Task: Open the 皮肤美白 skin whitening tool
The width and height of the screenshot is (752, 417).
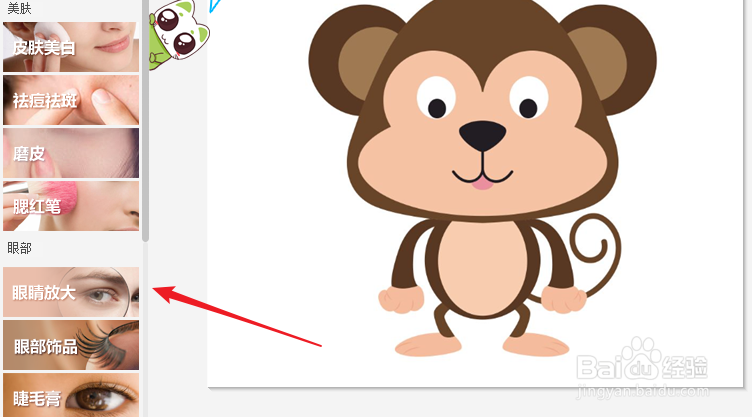Action: click(71, 47)
